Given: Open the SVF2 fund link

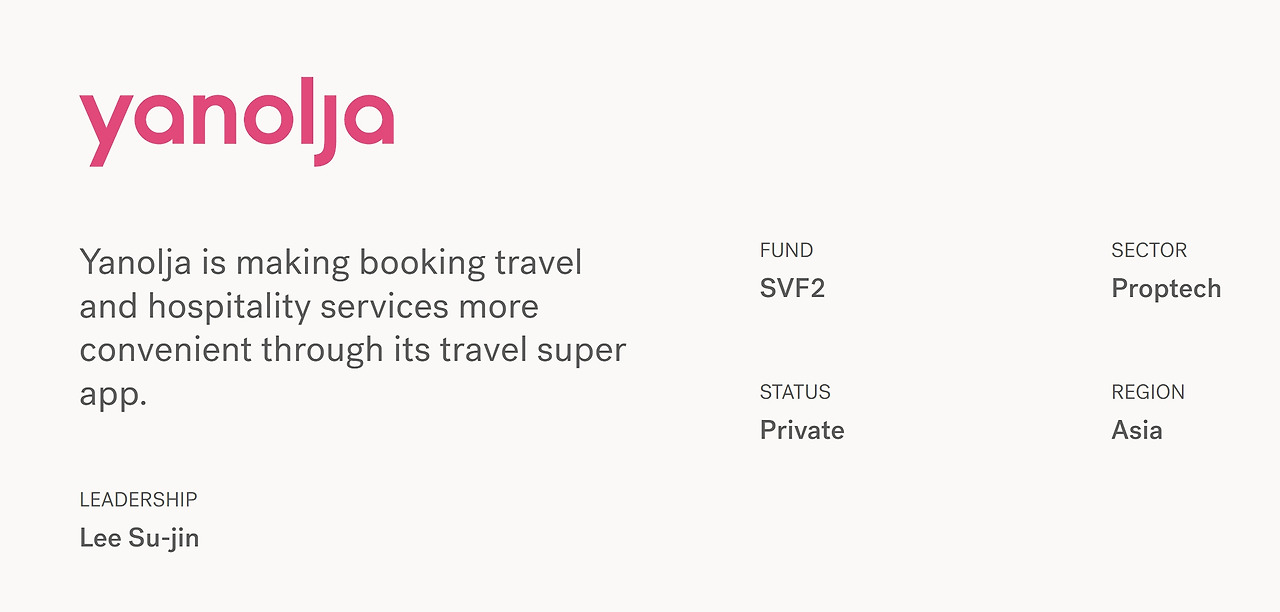Looking at the screenshot, I should coord(792,289).
